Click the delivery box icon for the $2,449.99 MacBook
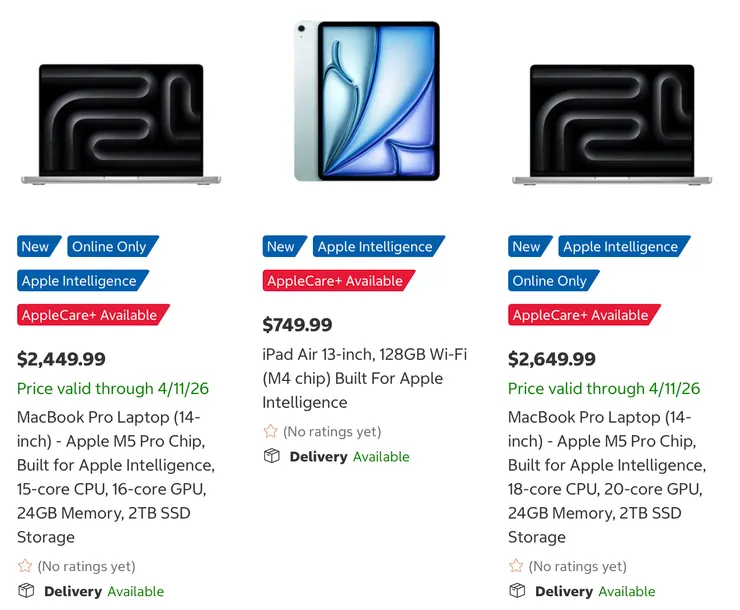 point(26,592)
